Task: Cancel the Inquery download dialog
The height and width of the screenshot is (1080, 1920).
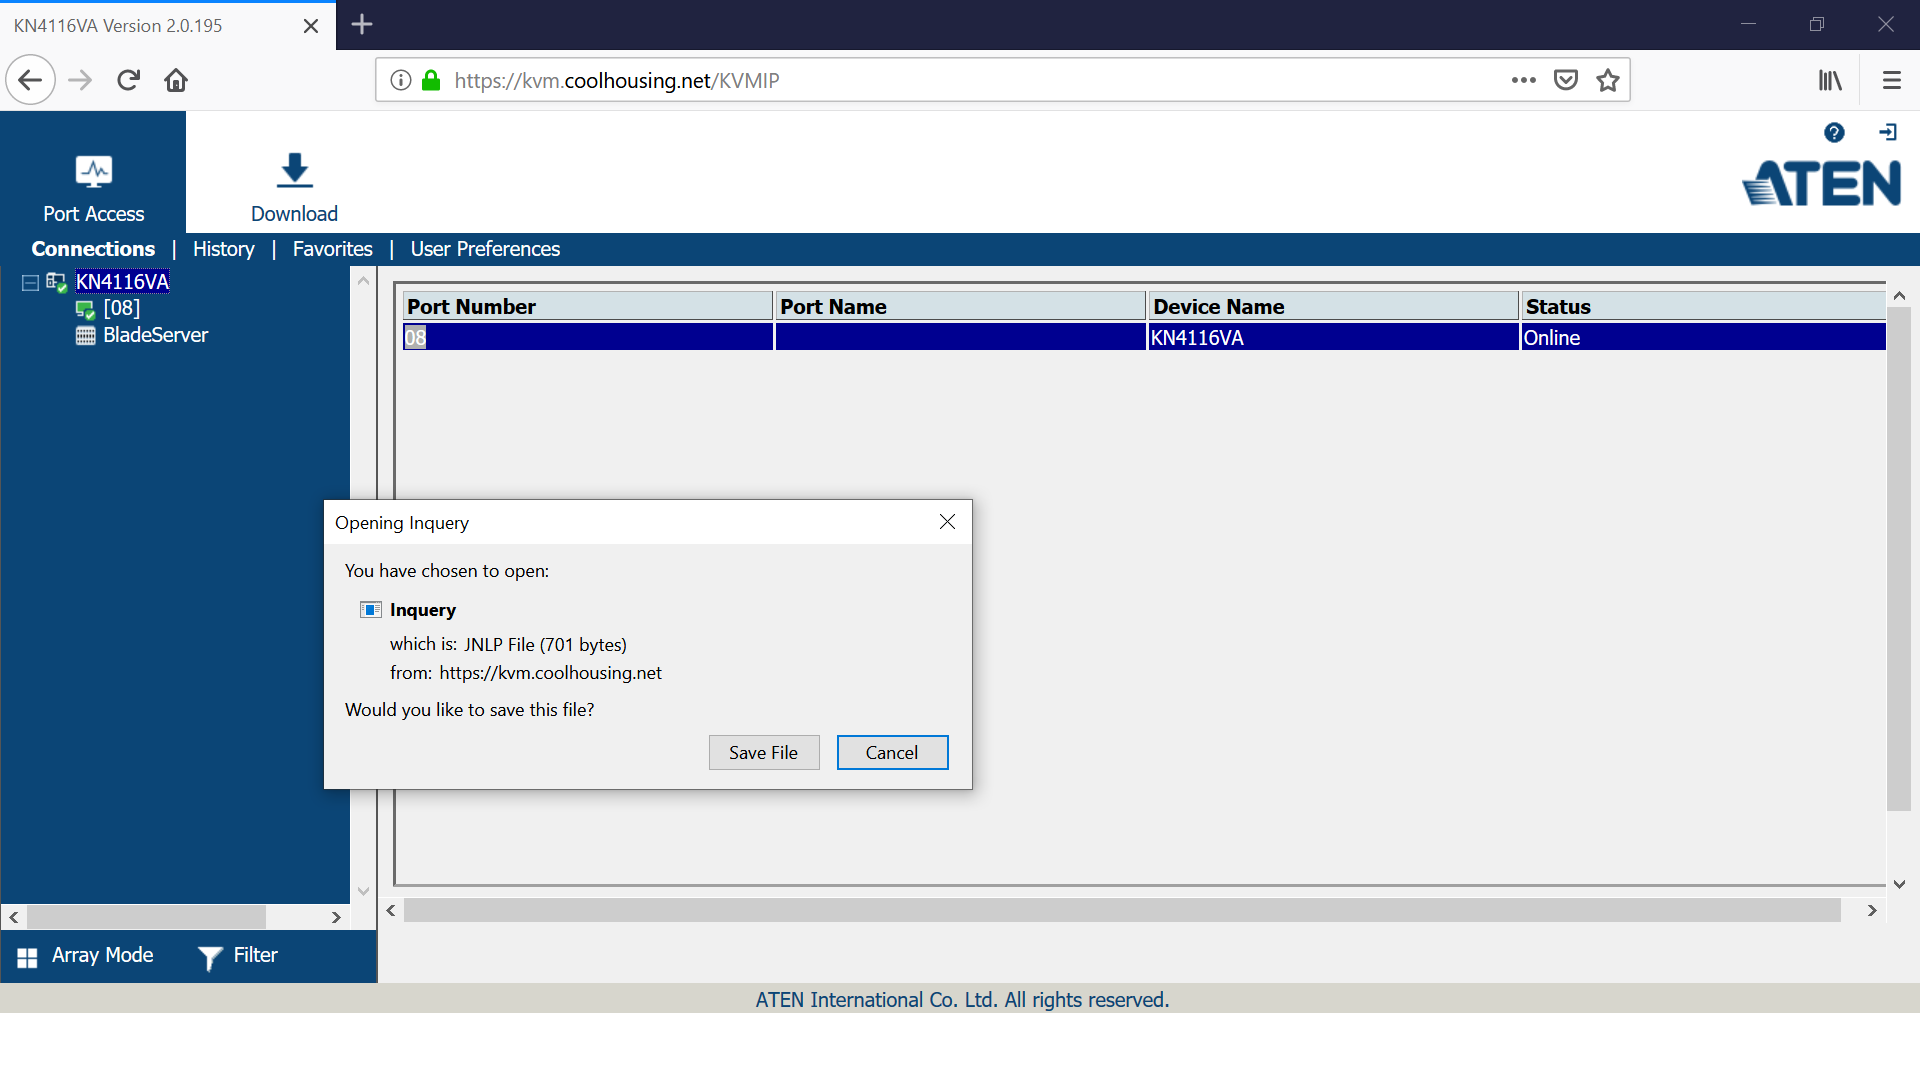Action: [892, 753]
